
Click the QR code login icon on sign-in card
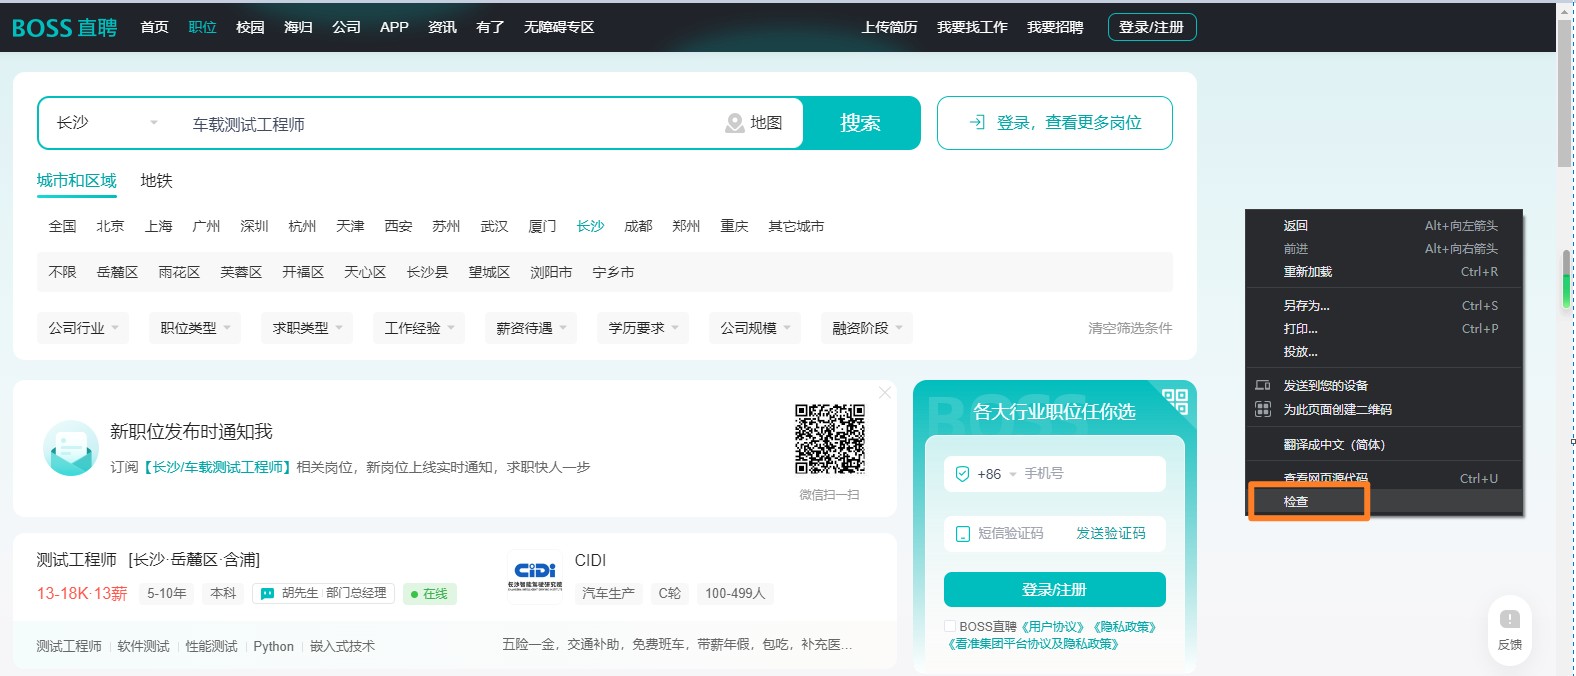[x=1175, y=401]
